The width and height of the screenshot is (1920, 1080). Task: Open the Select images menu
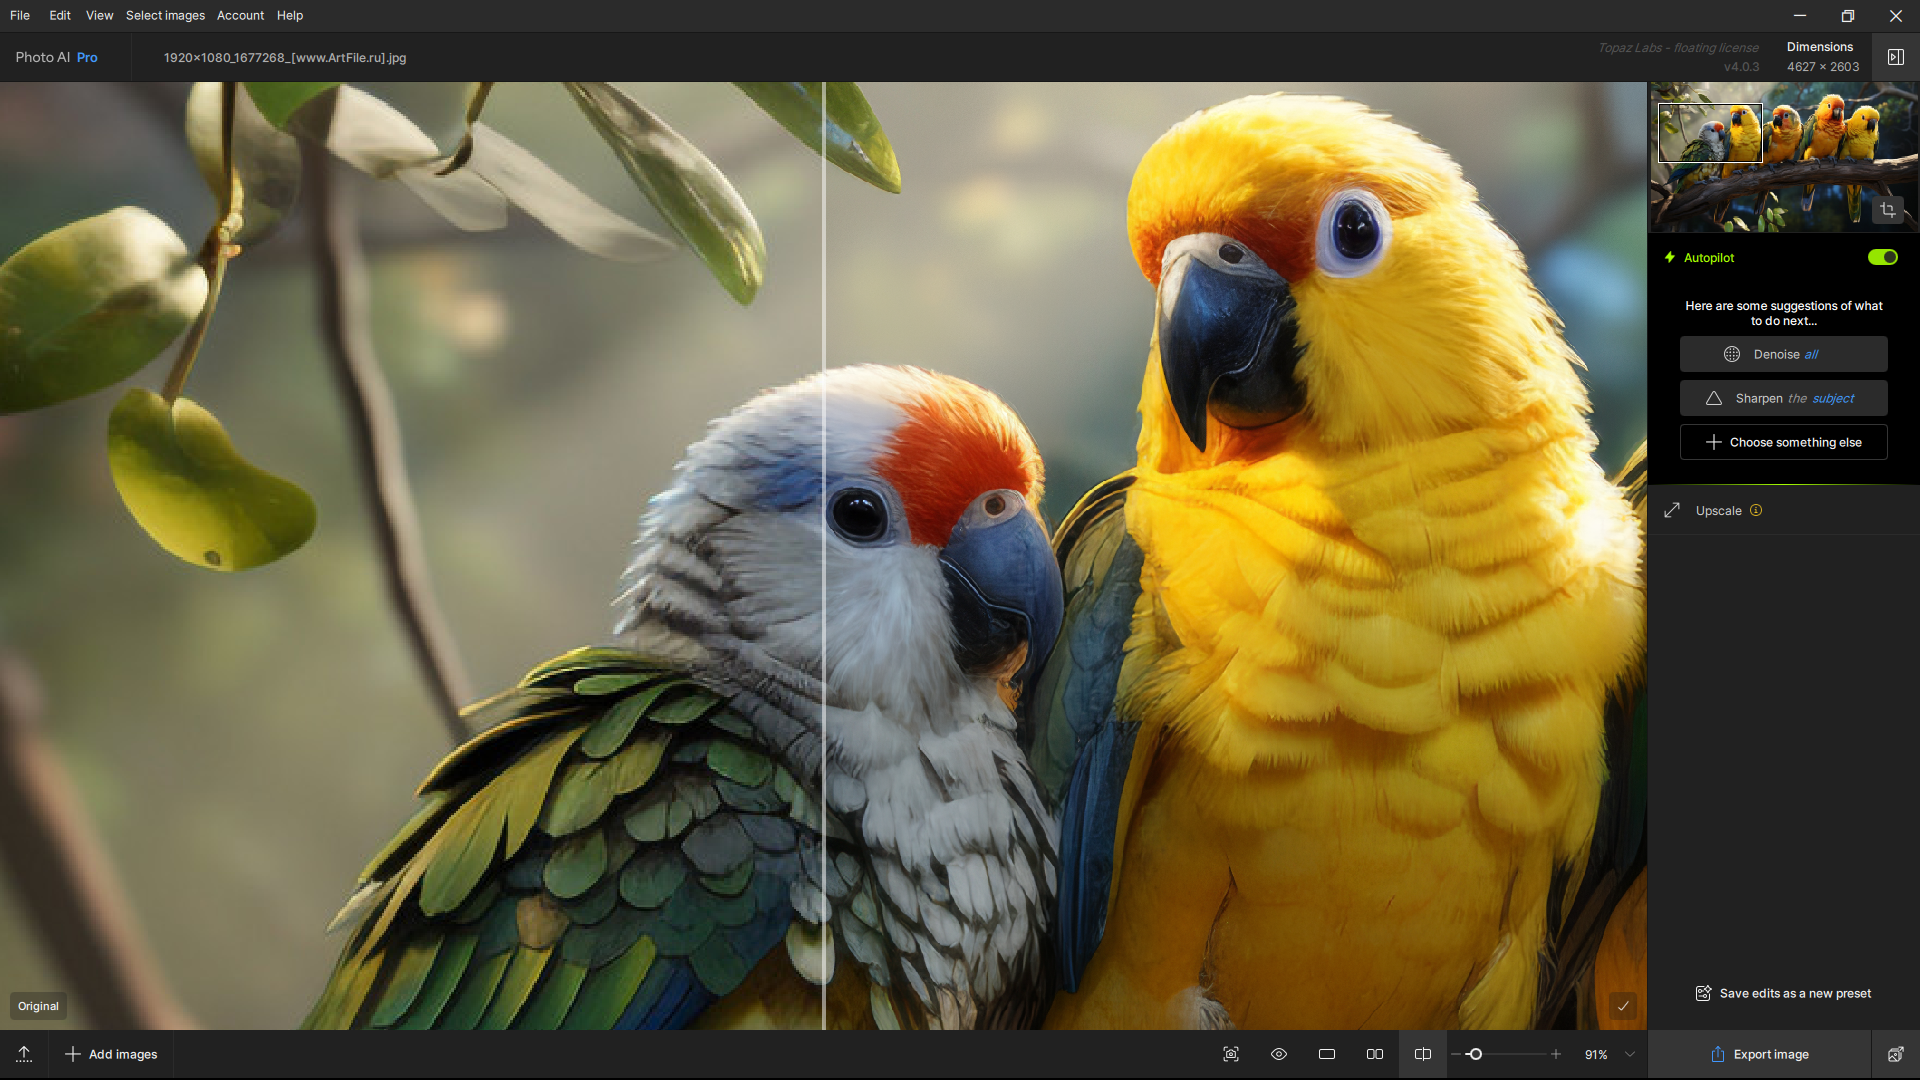pyautogui.click(x=165, y=15)
